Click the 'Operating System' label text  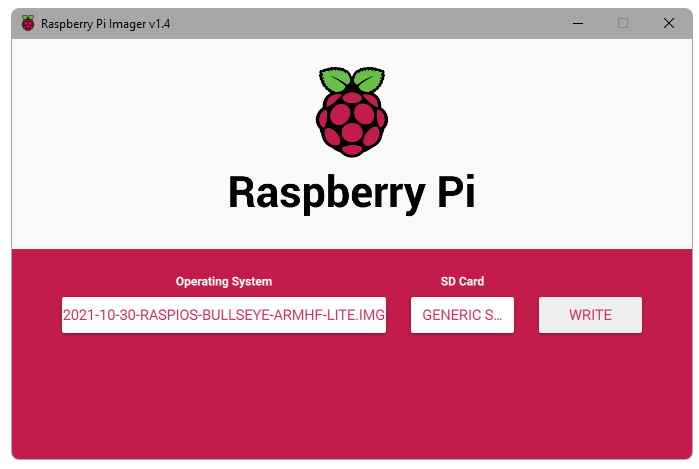click(224, 281)
